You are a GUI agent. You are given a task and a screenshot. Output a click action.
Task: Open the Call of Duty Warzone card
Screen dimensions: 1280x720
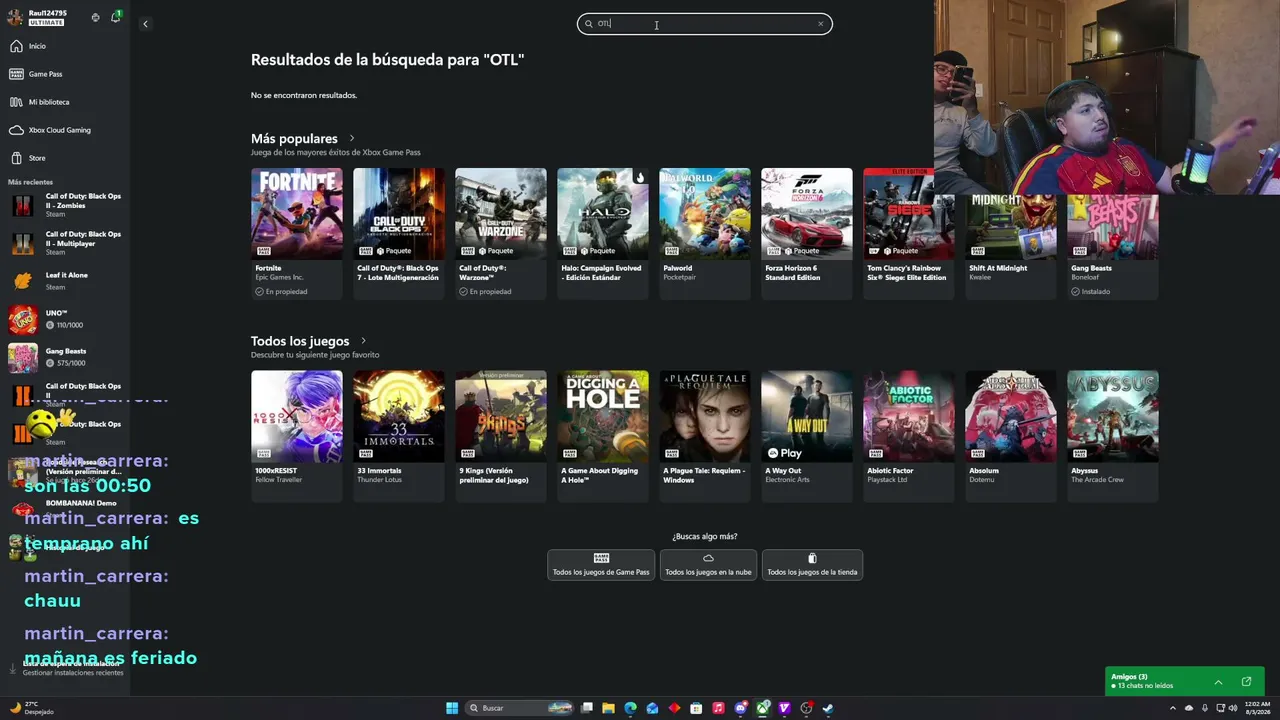coord(500,233)
